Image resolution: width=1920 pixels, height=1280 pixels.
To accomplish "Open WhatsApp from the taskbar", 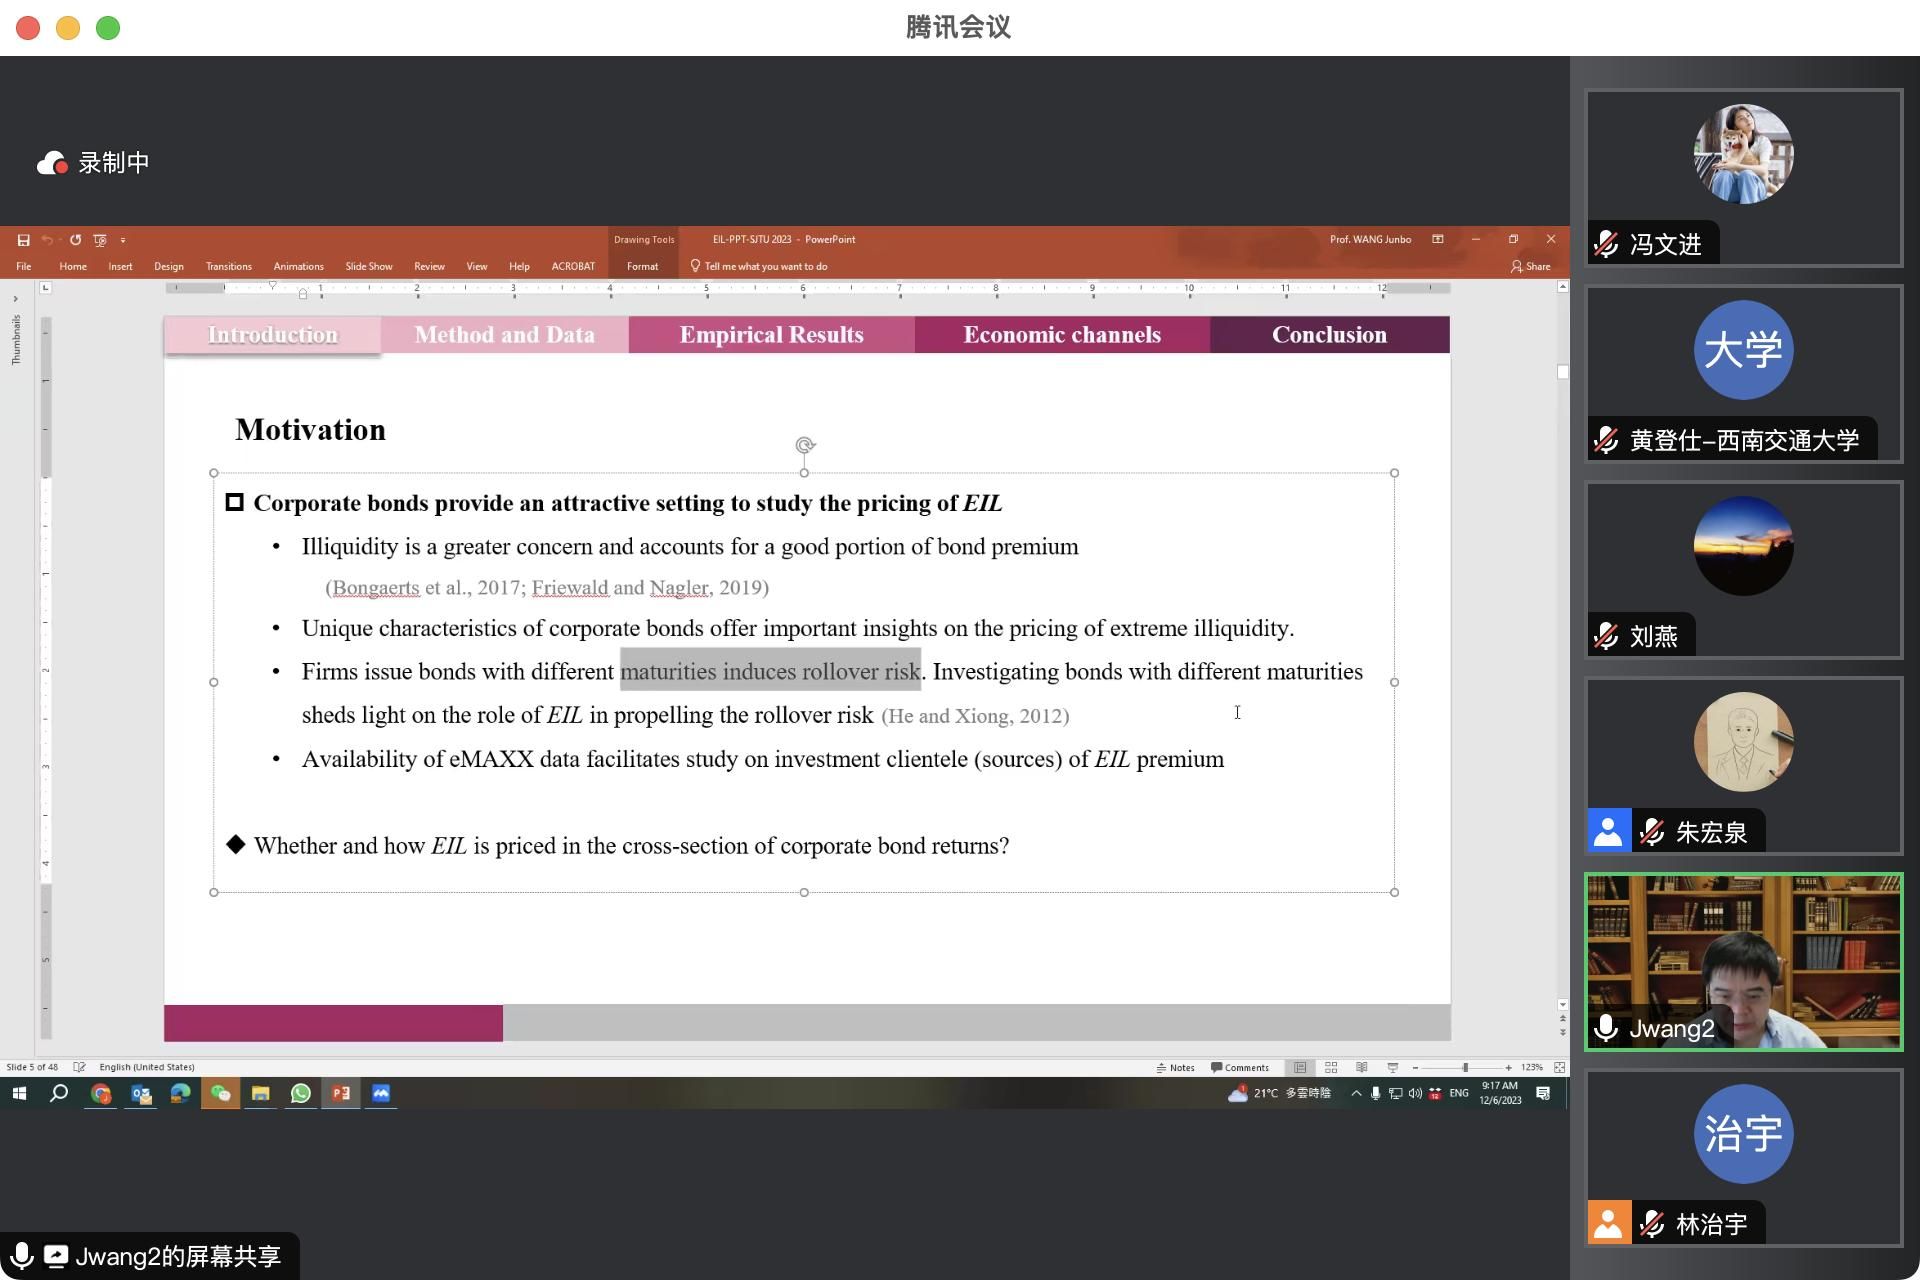I will pos(300,1094).
